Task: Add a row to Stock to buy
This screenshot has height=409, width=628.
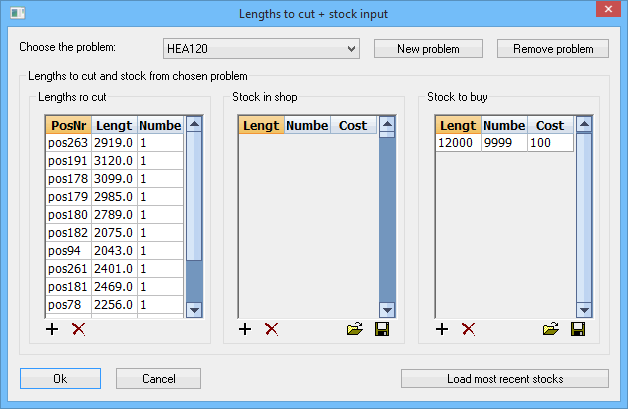Action: (x=442, y=329)
